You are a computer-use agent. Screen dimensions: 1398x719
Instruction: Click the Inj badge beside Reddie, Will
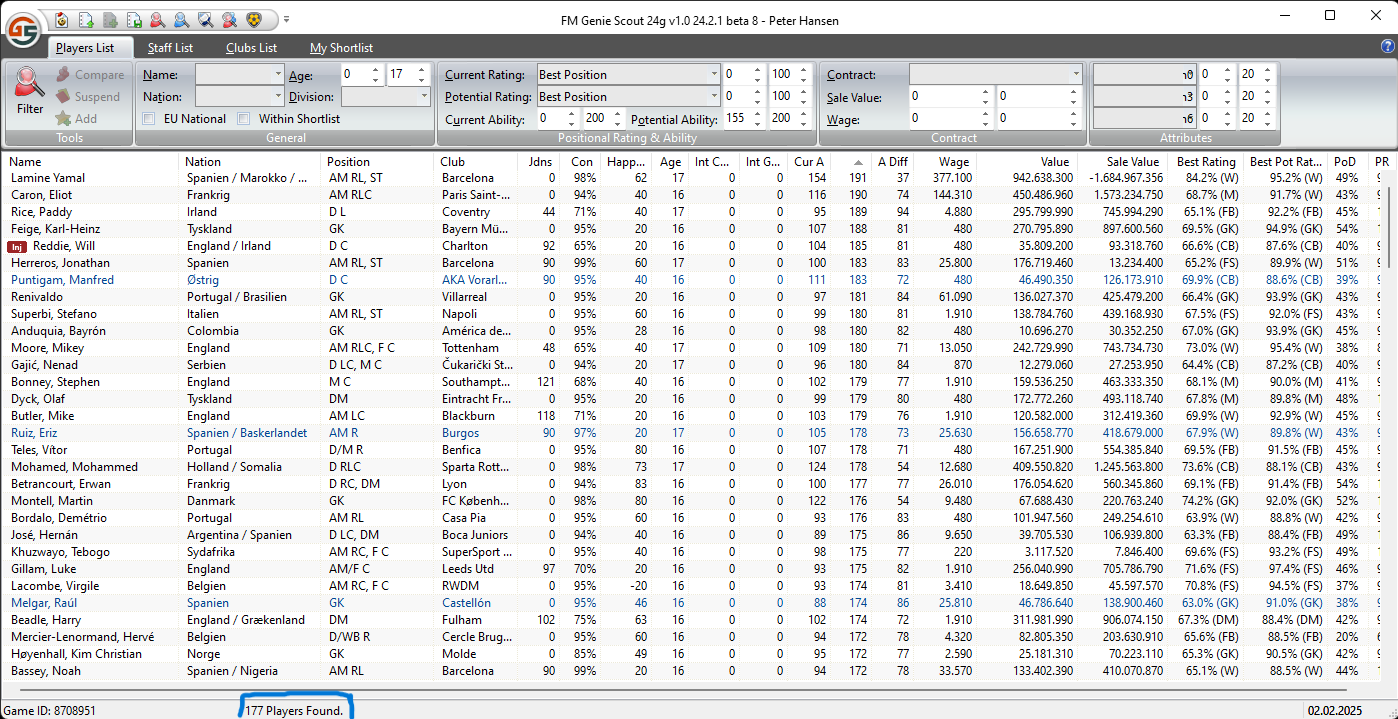pos(17,246)
